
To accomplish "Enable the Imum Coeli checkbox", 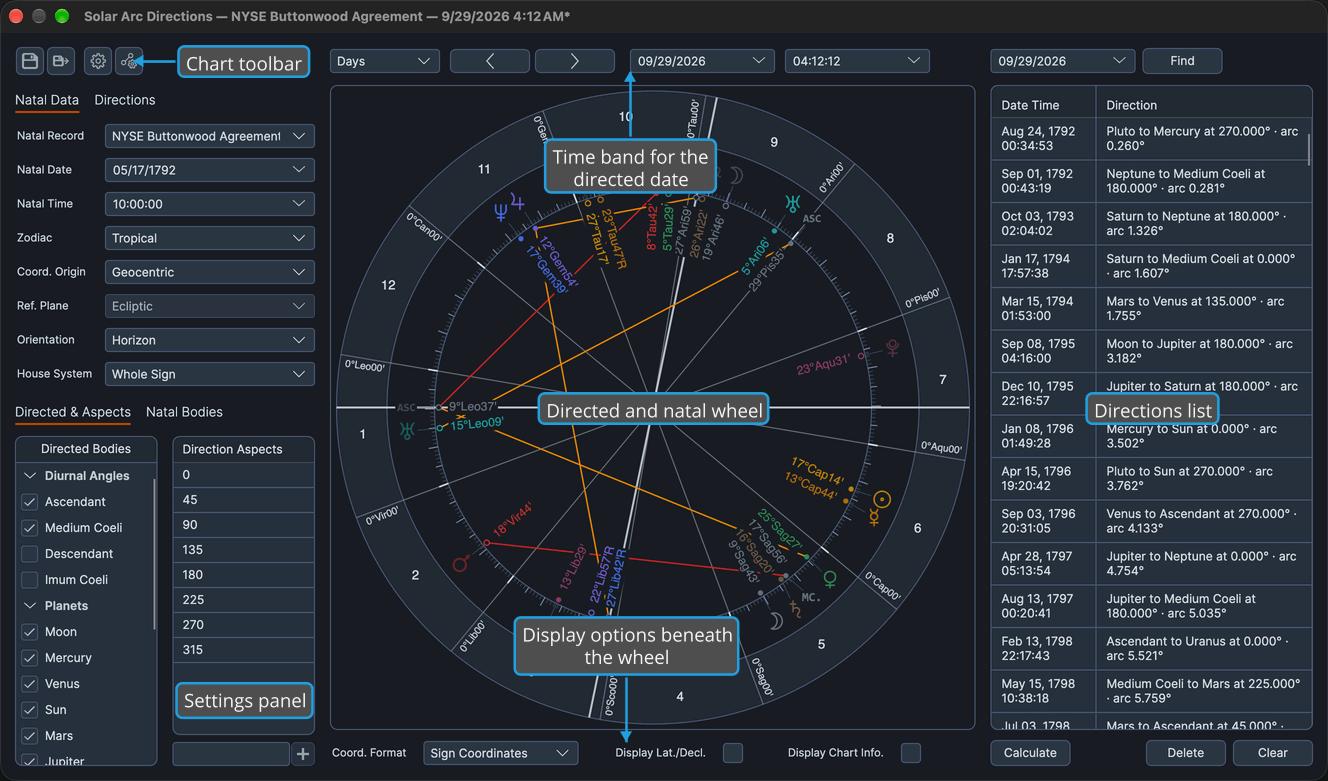I will point(30,580).
